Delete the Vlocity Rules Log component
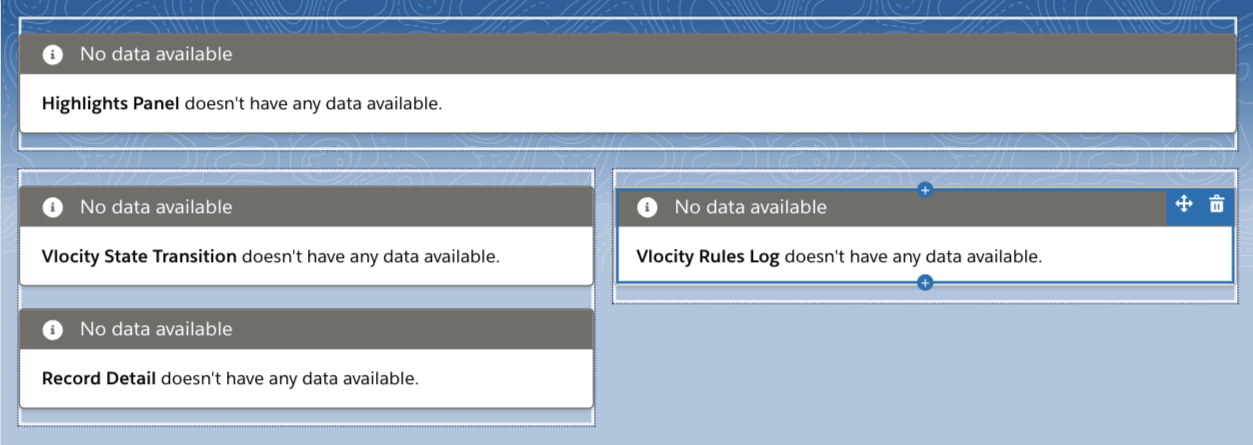This screenshot has height=445, width=1253. pos(1216,205)
